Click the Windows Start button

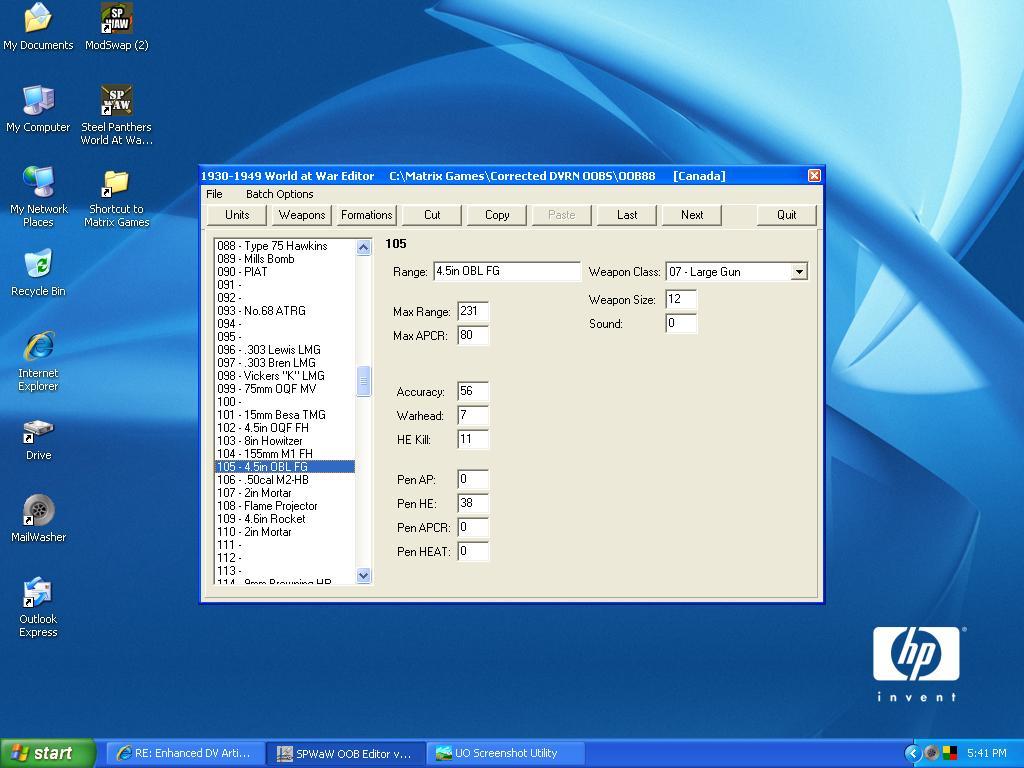point(47,753)
